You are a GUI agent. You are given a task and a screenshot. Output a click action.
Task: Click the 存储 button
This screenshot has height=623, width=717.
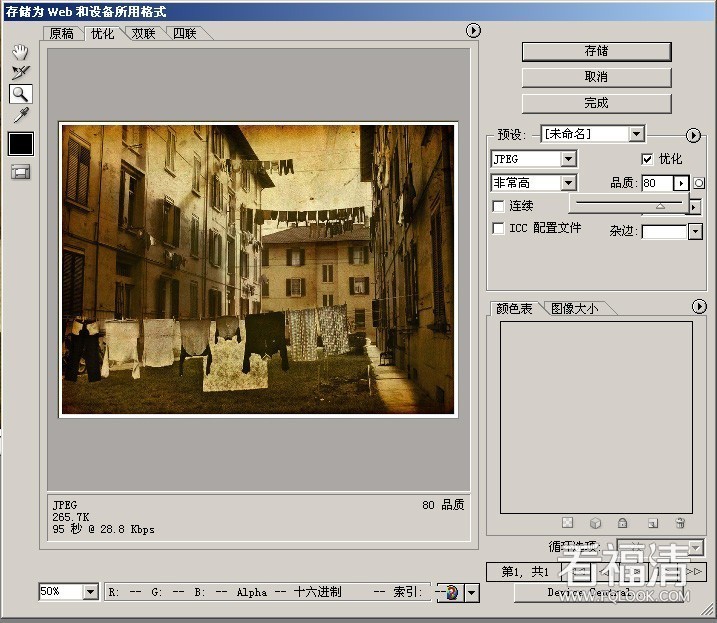pos(596,51)
